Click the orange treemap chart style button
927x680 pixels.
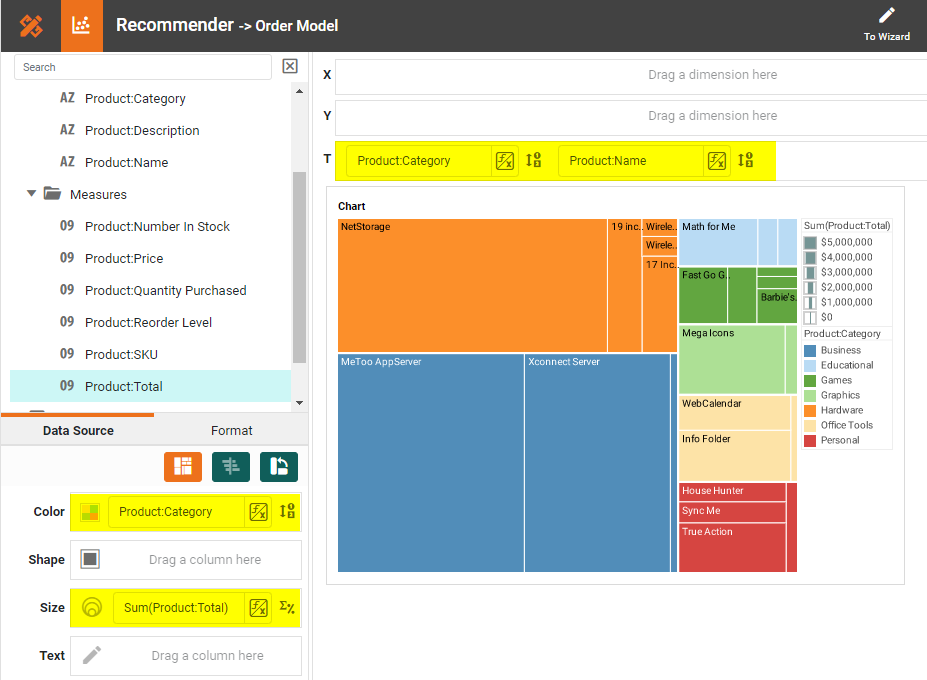183,467
